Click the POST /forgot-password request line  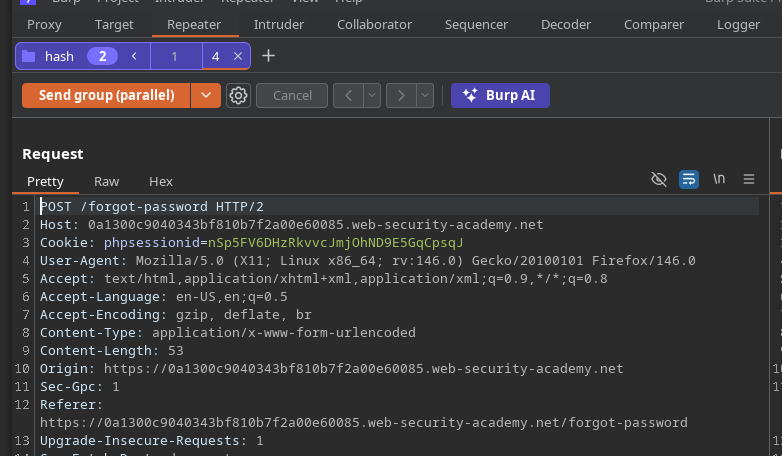tap(138, 206)
